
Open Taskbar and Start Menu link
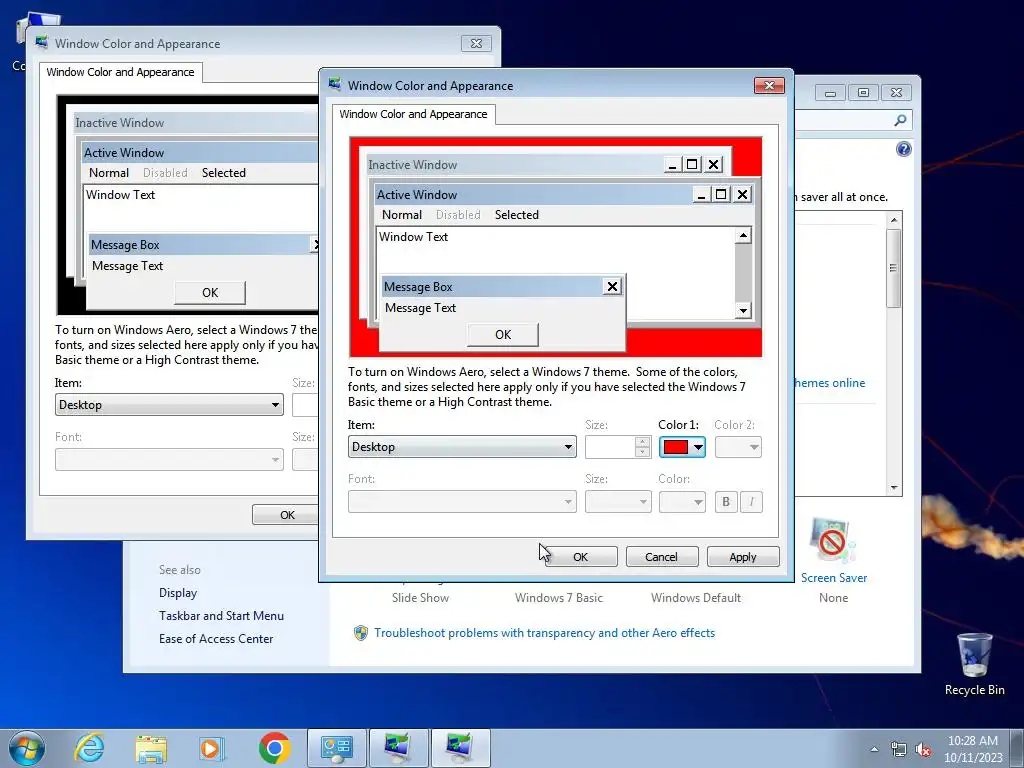point(221,616)
